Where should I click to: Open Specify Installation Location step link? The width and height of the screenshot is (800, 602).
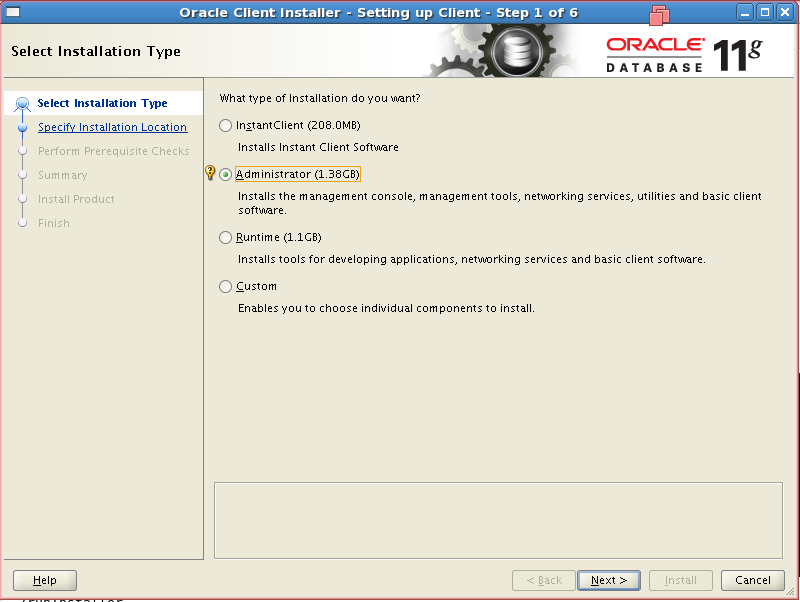click(112, 127)
